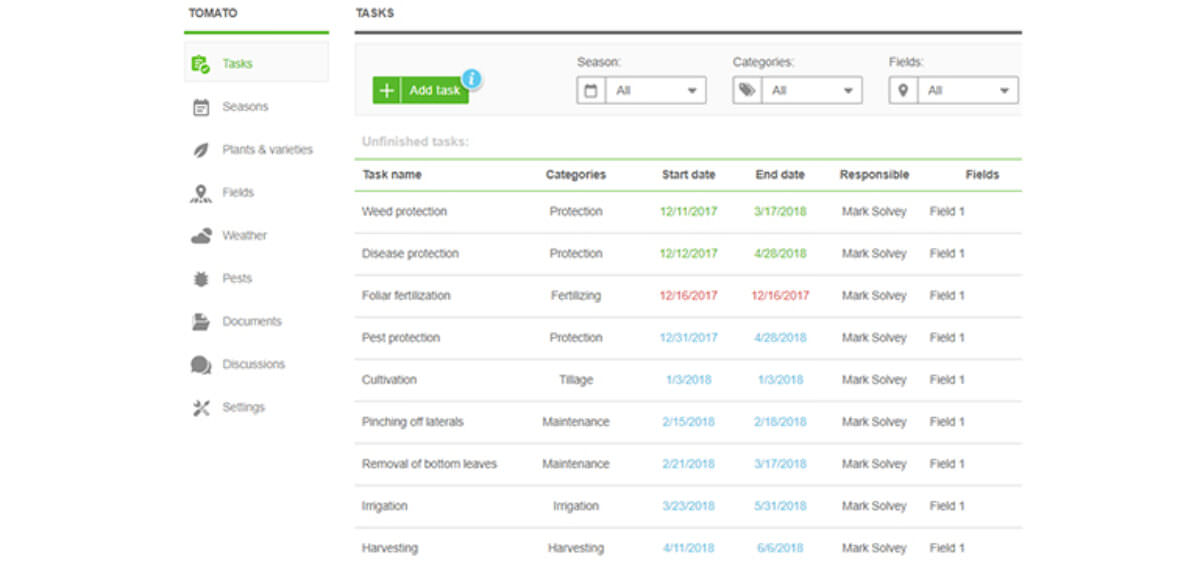Open the Categories filter dropdown
The height and width of the screenshot is (565, 1200).
[797, 90]
